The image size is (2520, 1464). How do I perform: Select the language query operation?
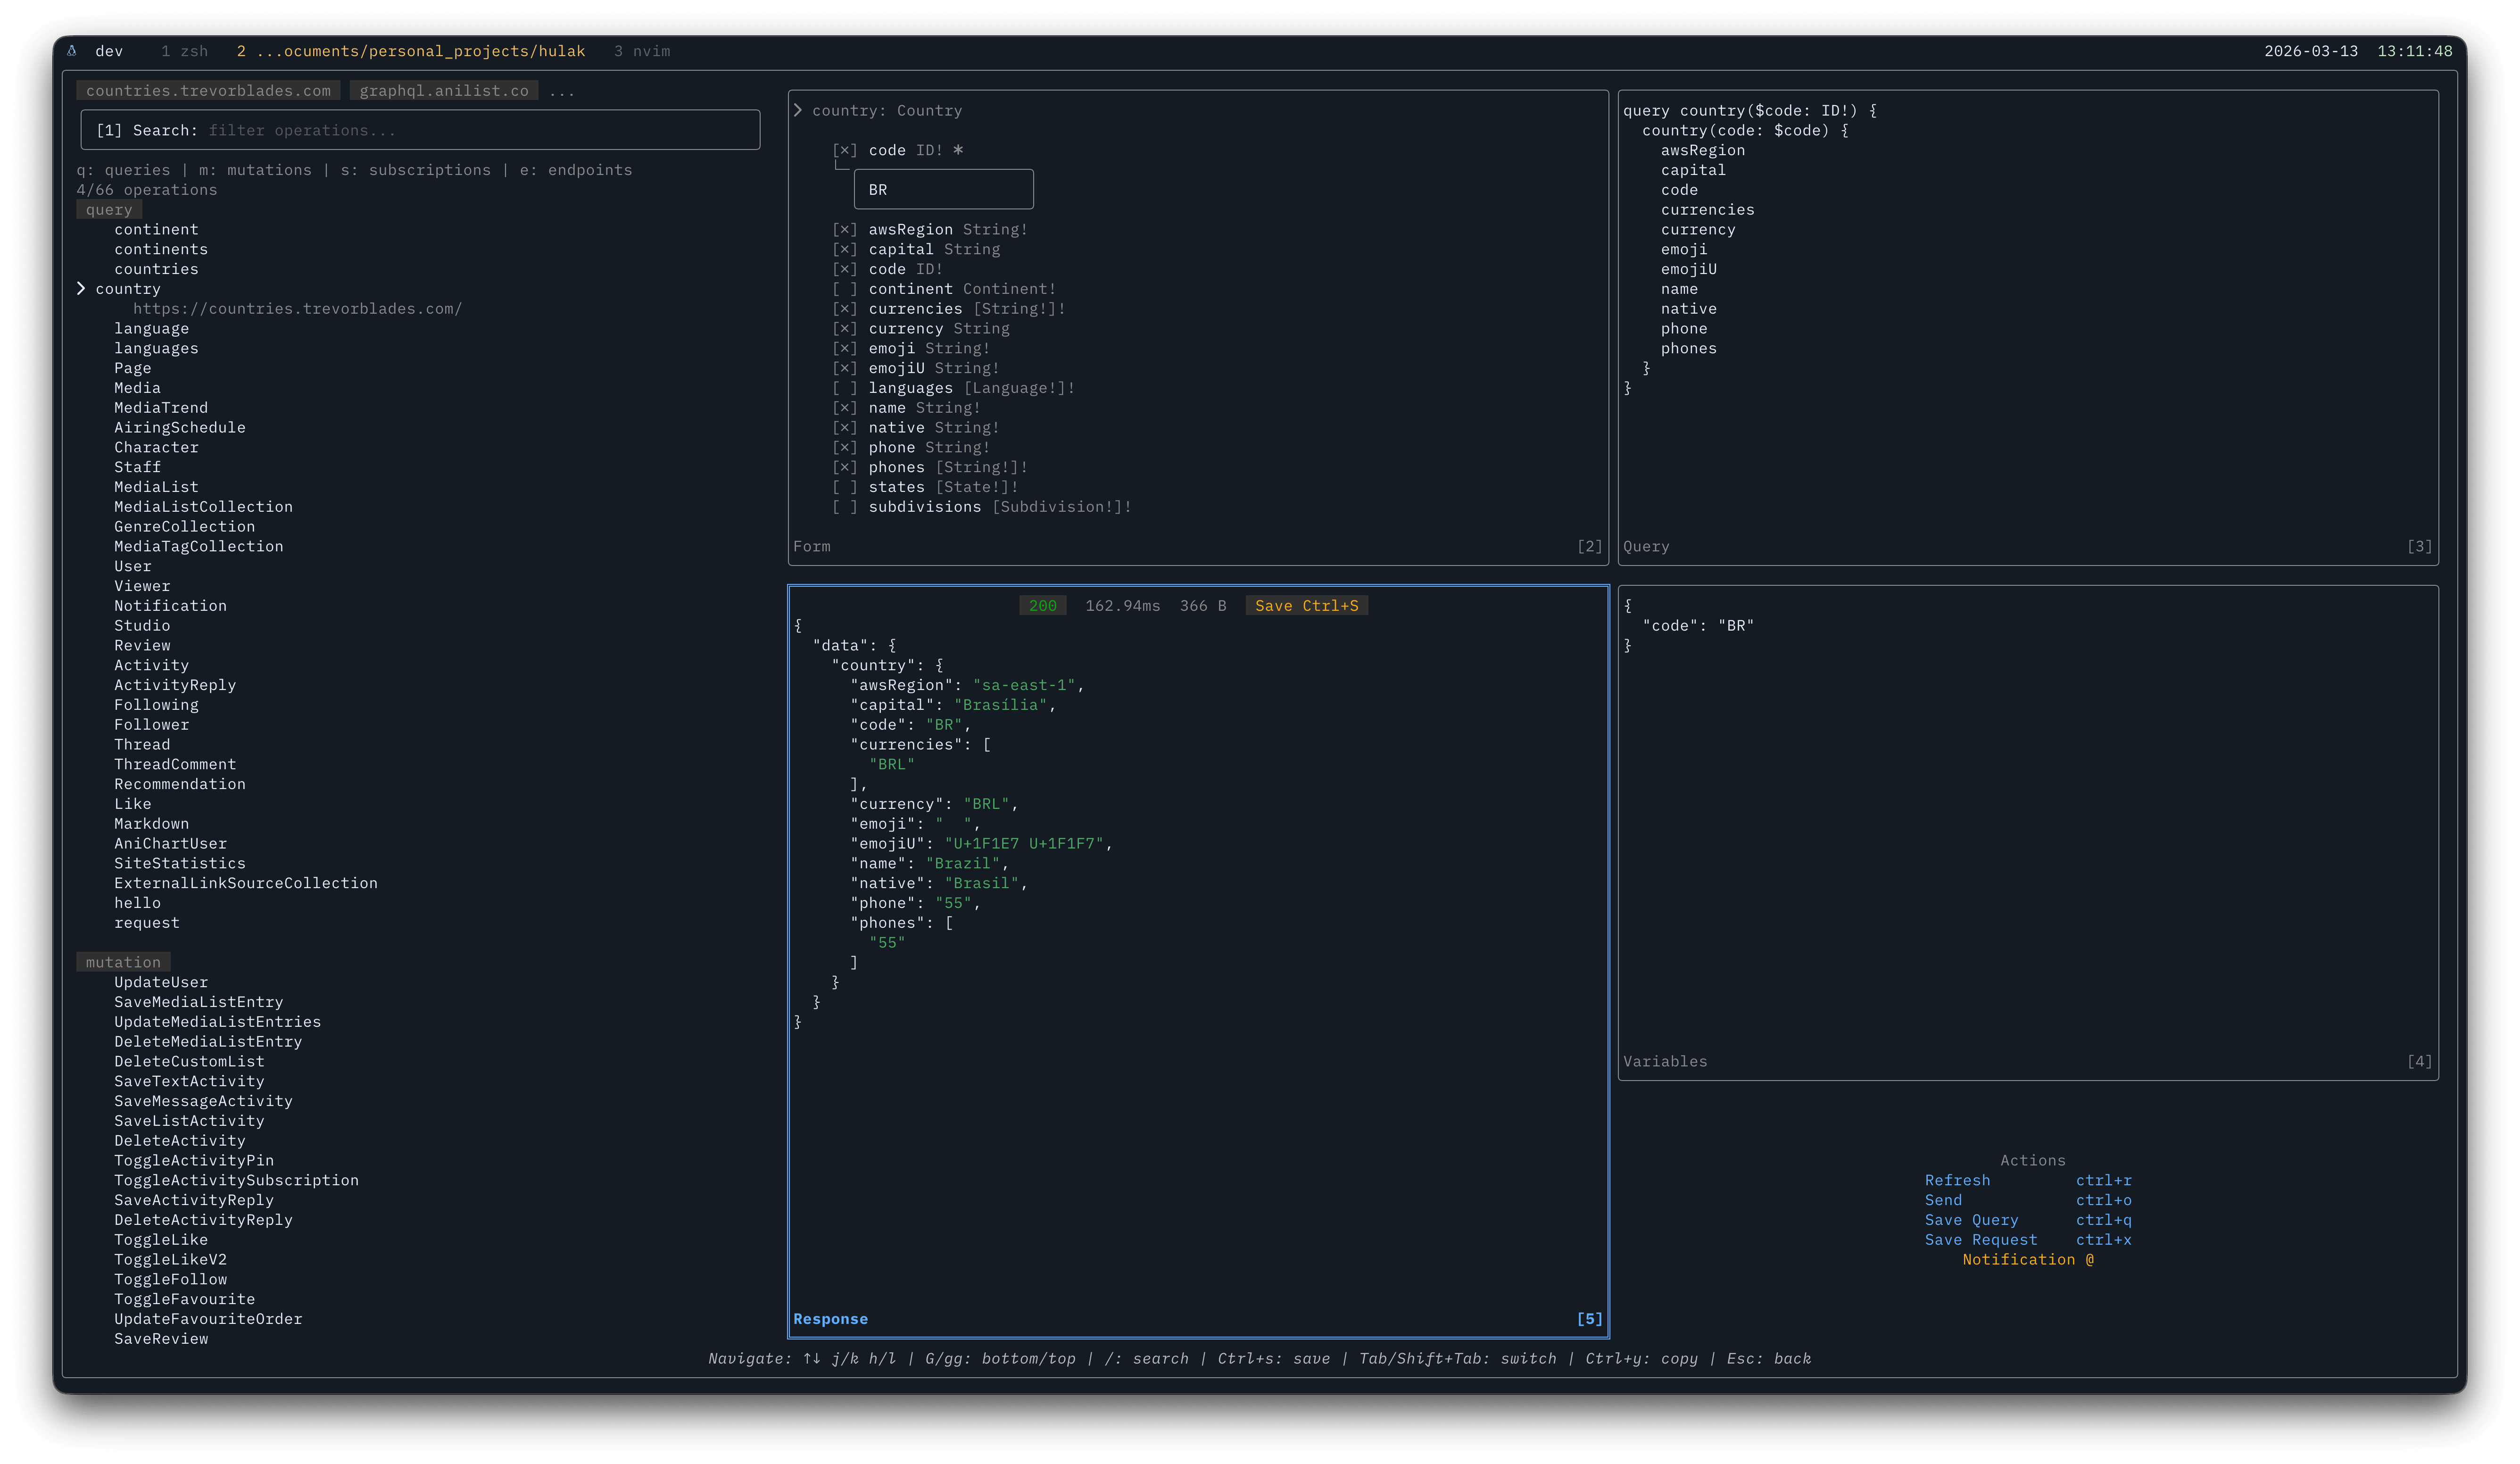coord(151,329)
